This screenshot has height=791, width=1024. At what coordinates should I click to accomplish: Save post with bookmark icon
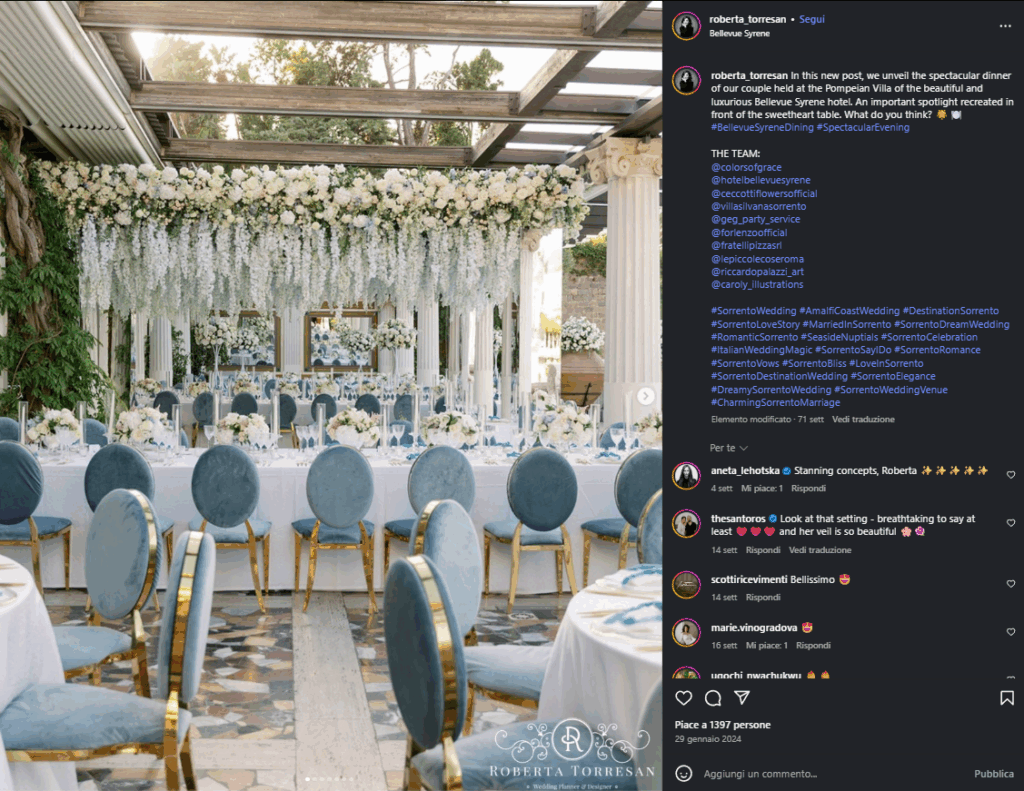coord(1006,698)
